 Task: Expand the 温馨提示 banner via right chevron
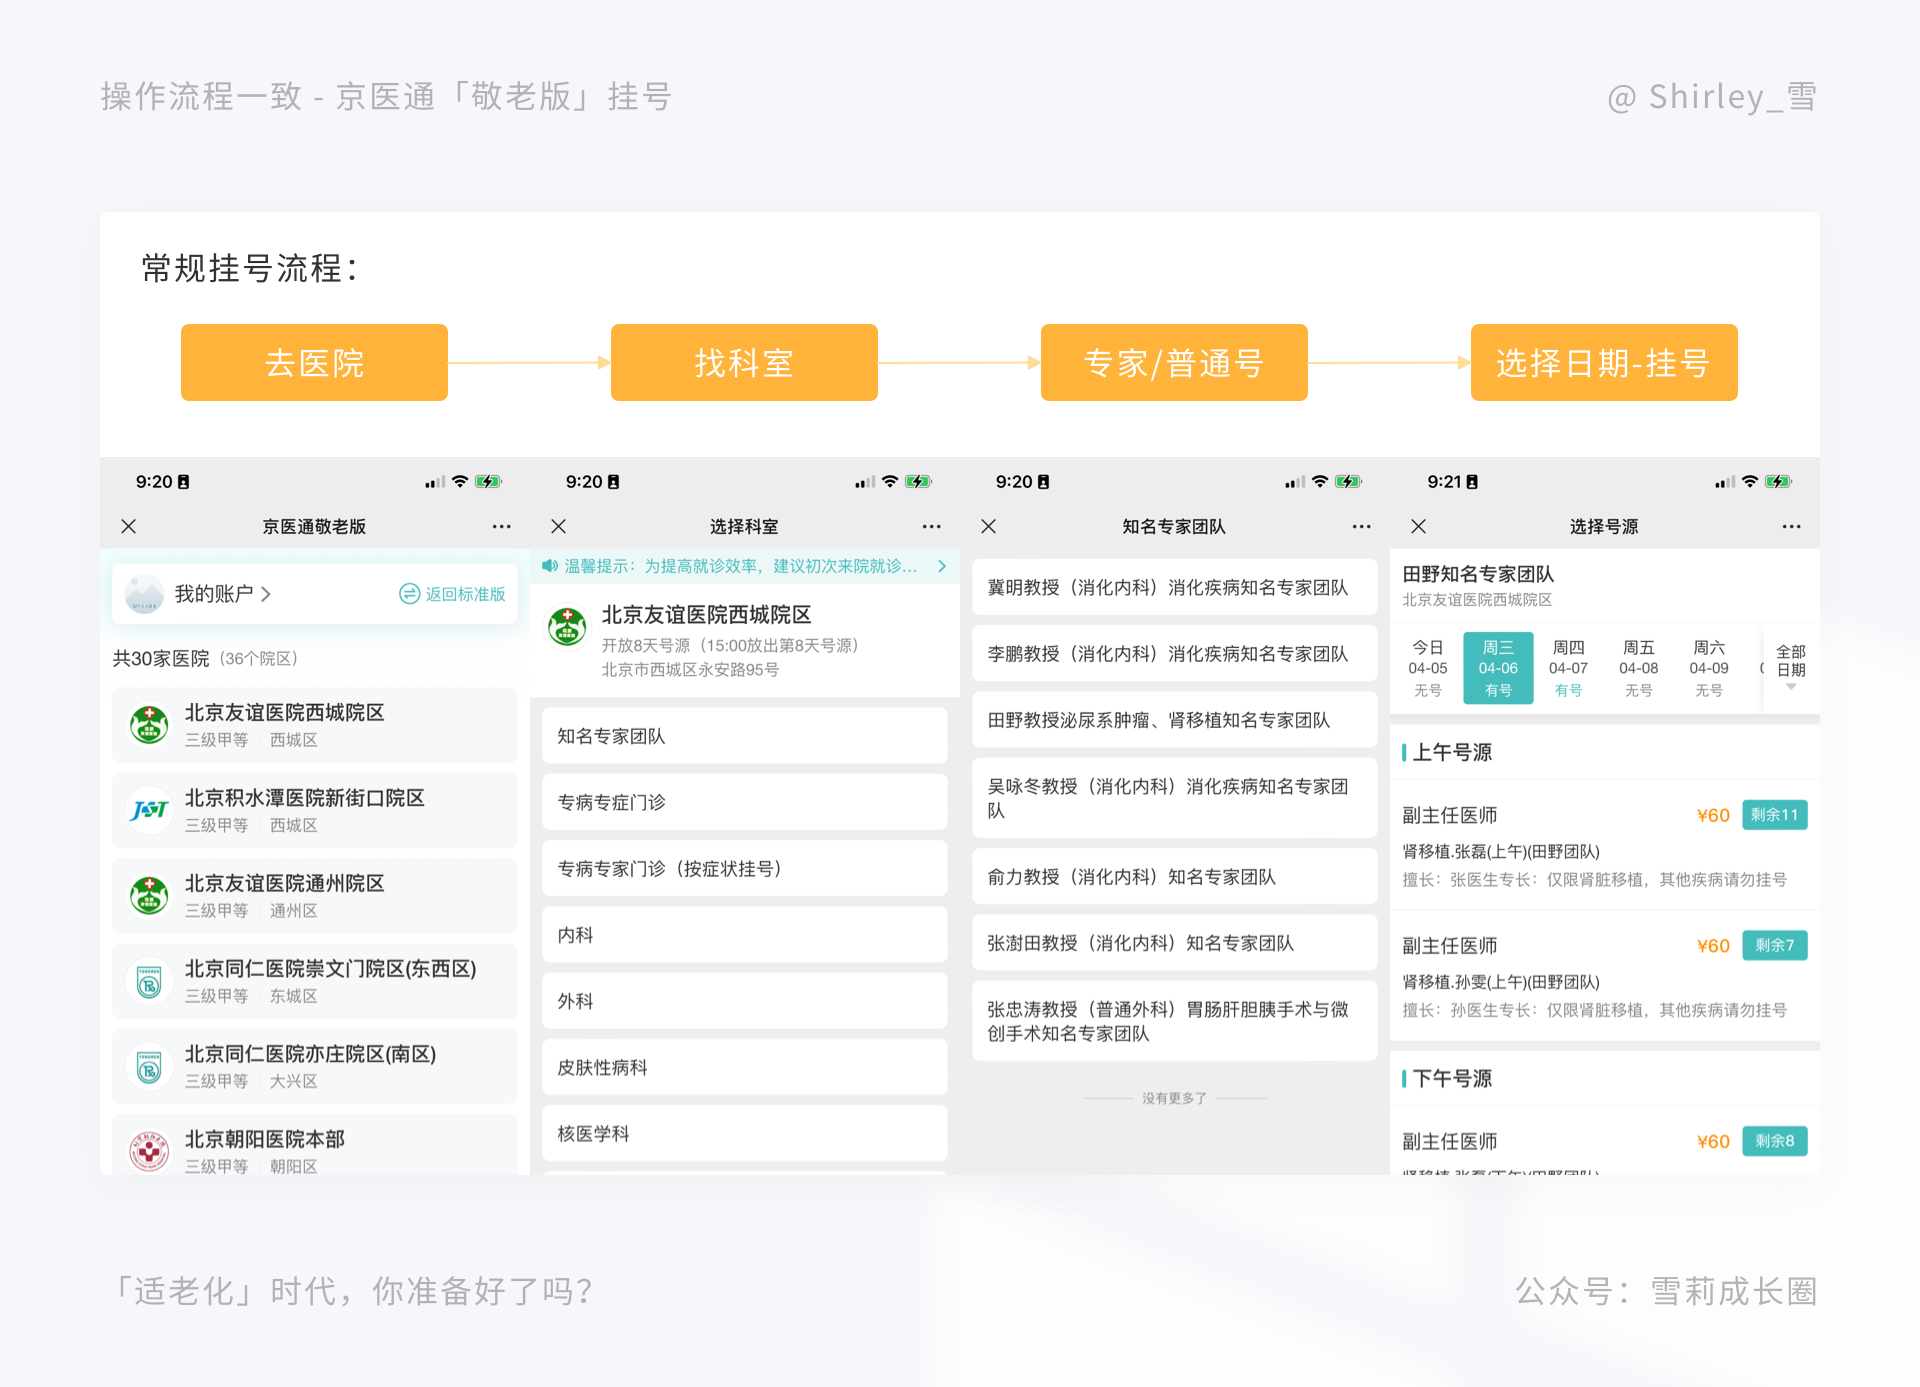[x=941, y=566]
